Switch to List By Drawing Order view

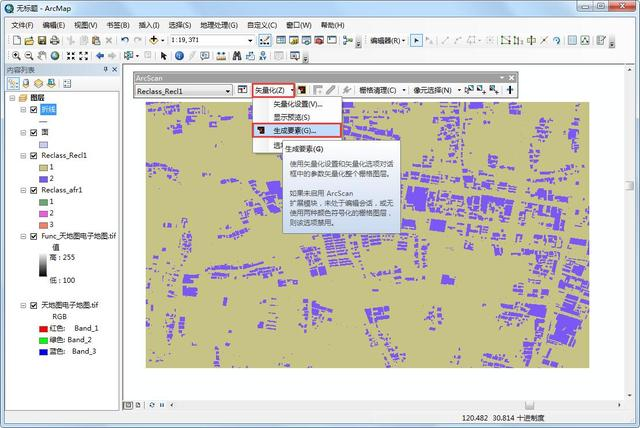13,84
